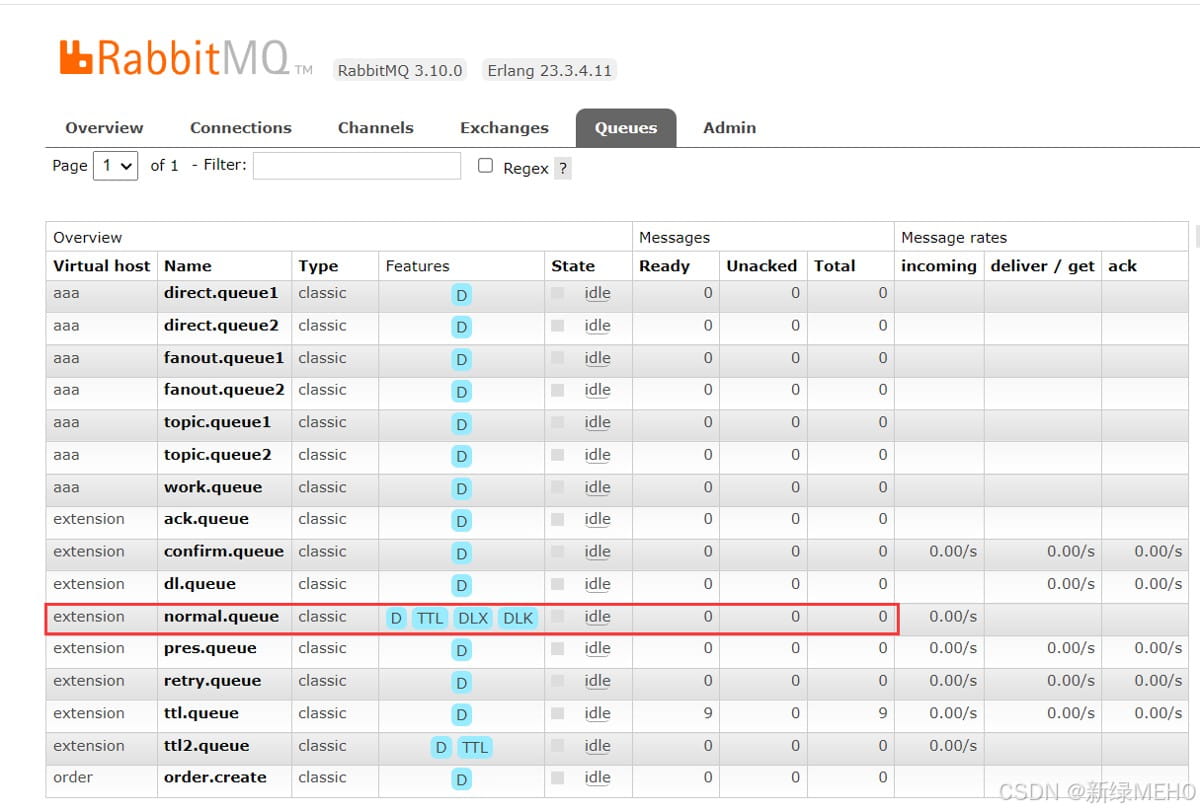This screenshot has width=1200, height=811.
Task: Enable the Regex checkbox
Action: tap(486, 166)
